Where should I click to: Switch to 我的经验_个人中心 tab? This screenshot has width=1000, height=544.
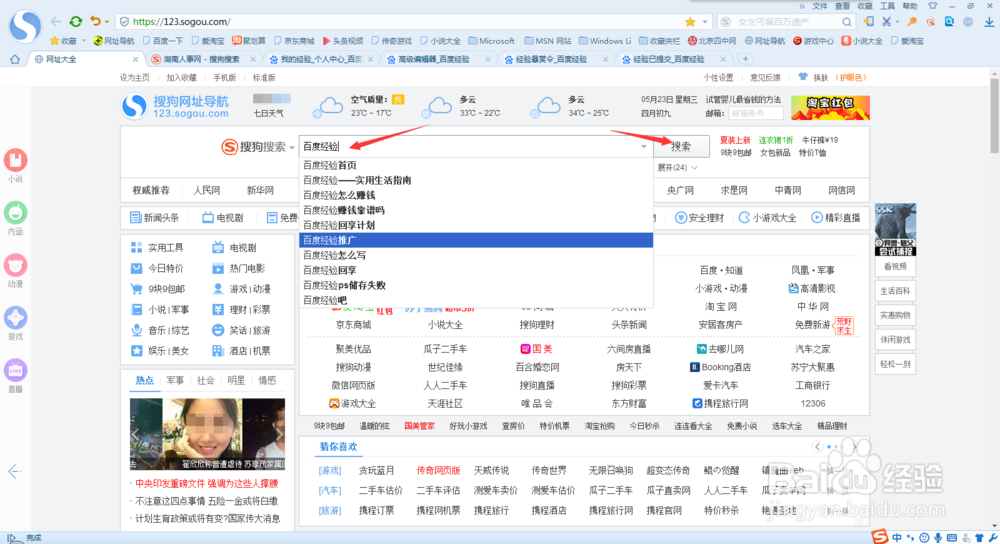pyautogui.click(x=321, y=59)
